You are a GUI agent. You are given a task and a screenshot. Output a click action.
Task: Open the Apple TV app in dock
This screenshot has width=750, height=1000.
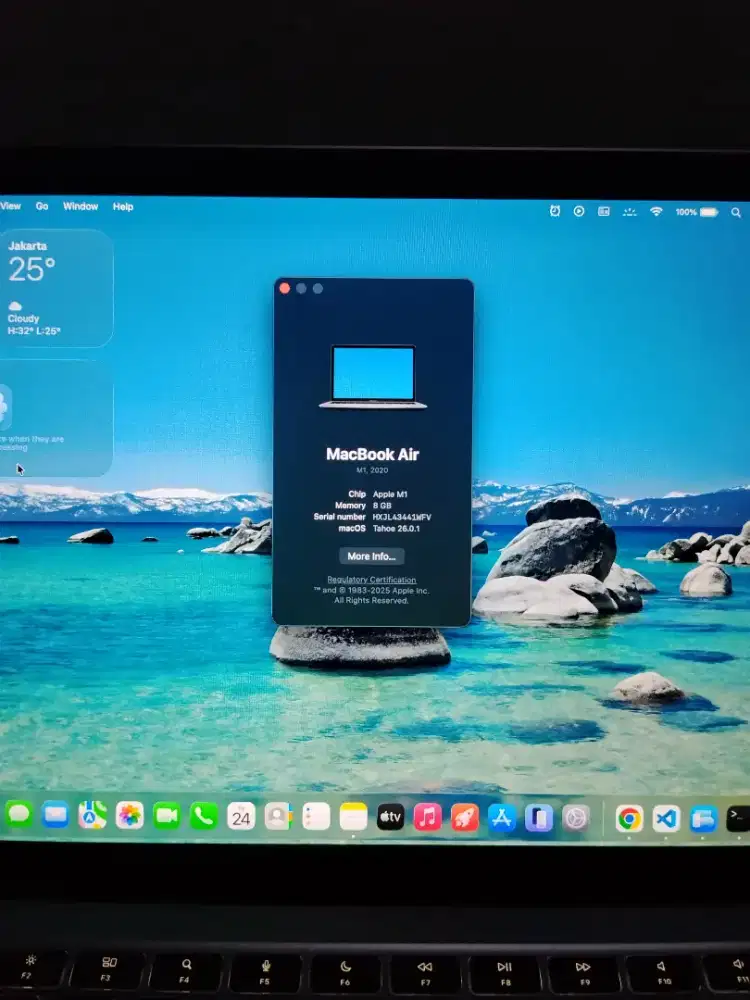pos(390,817)
